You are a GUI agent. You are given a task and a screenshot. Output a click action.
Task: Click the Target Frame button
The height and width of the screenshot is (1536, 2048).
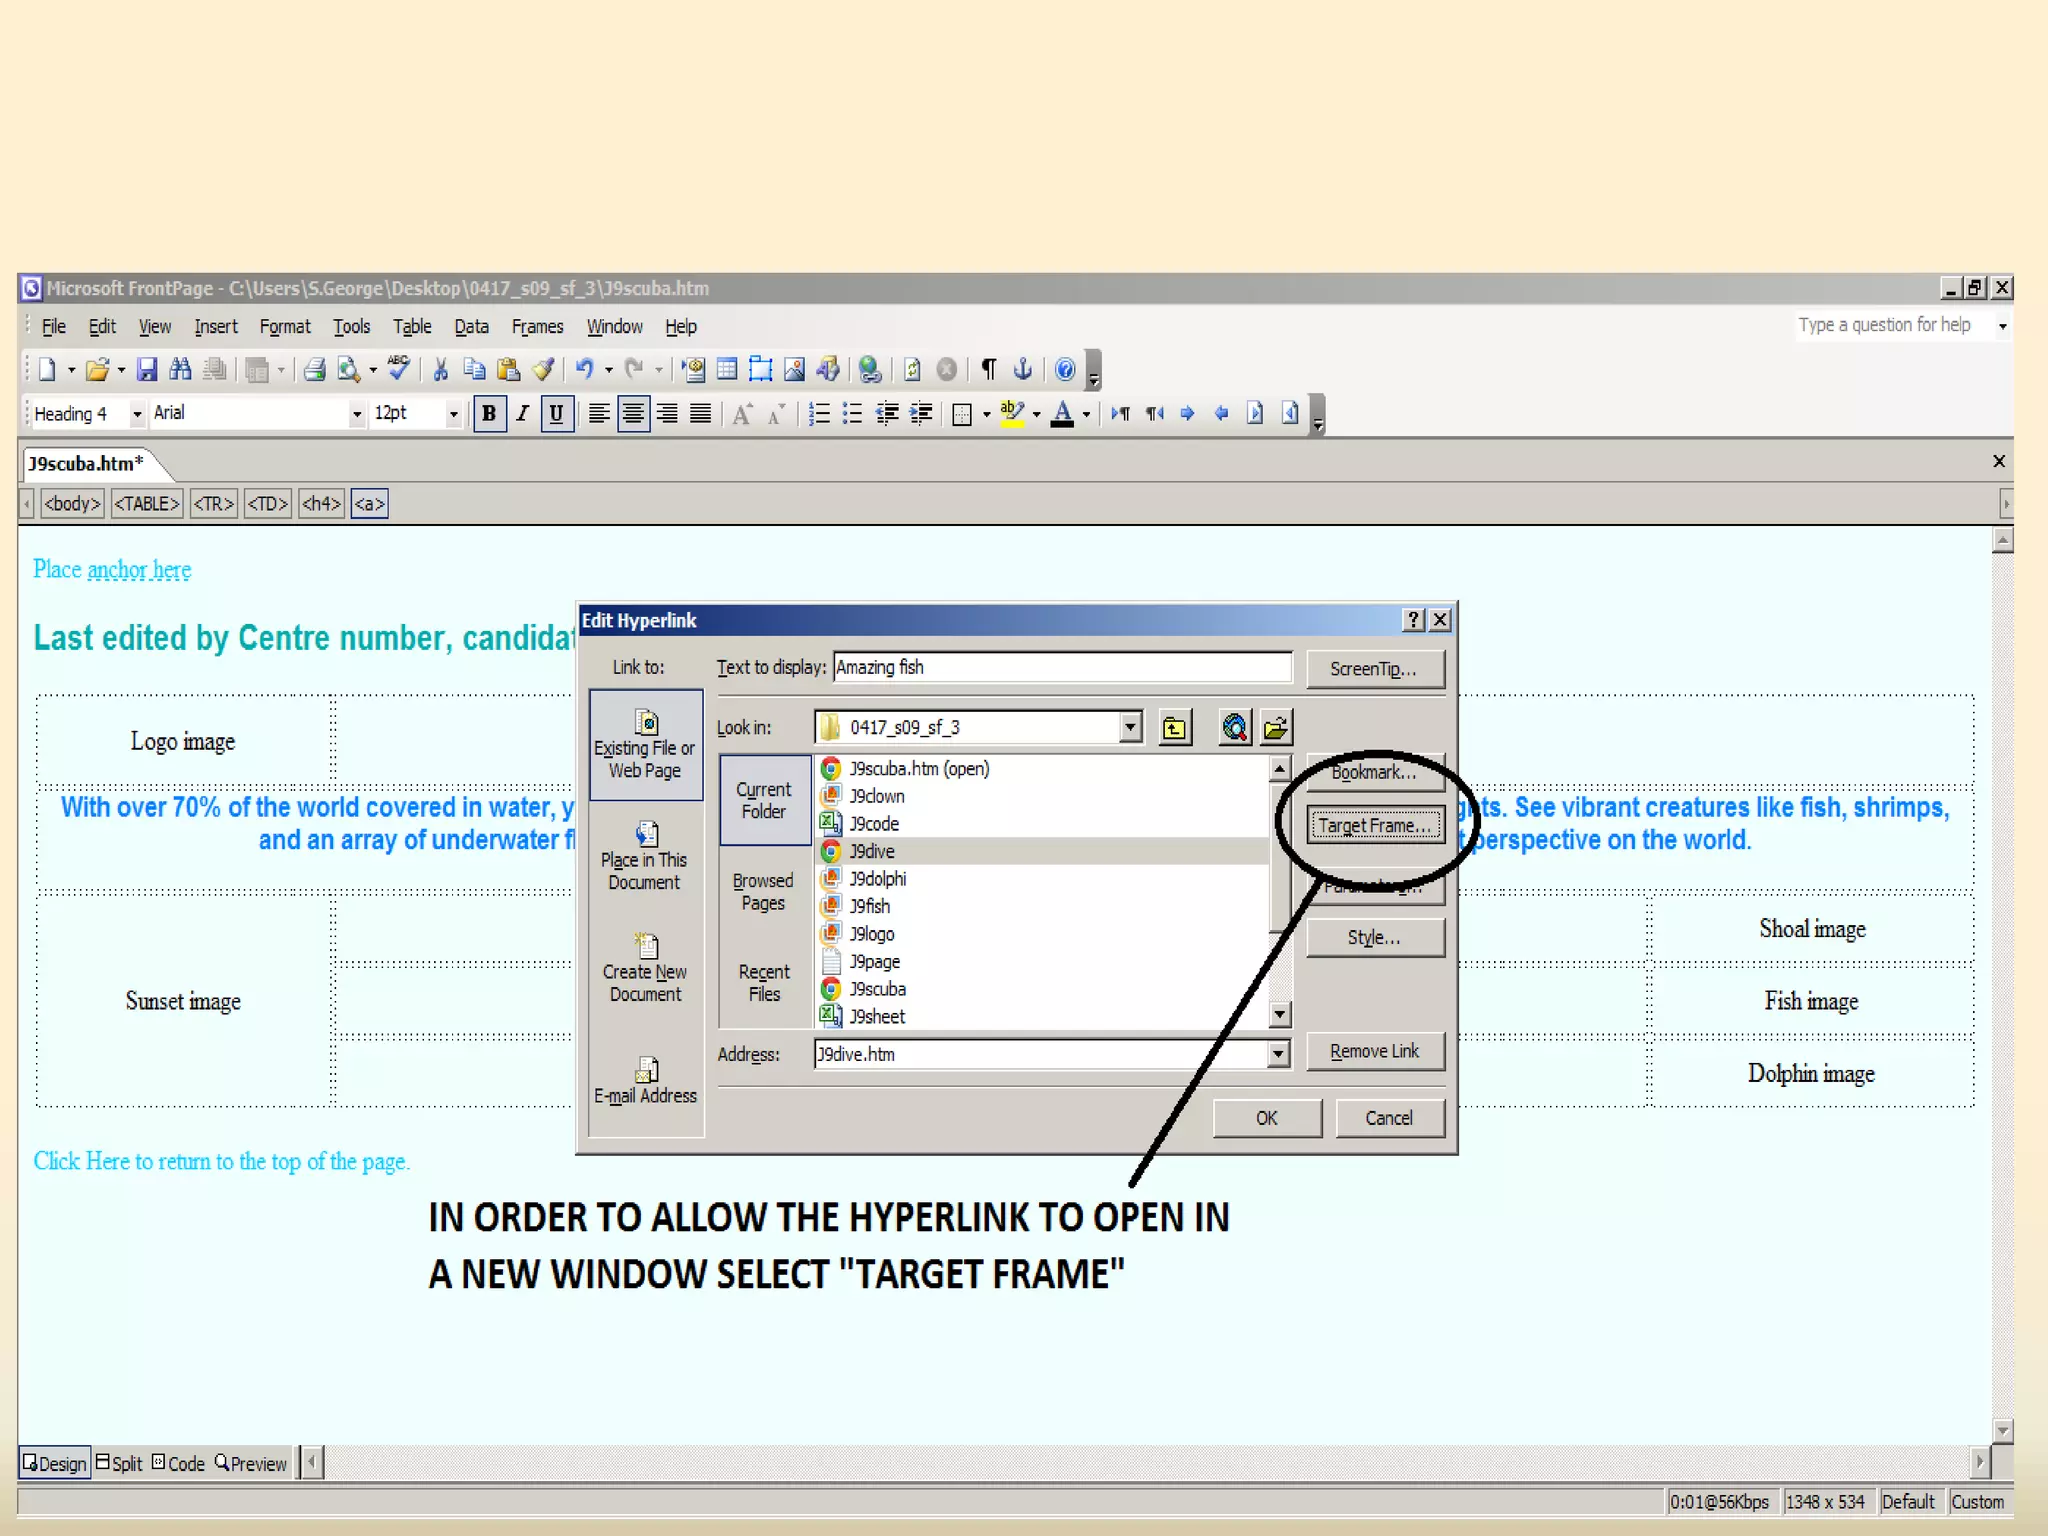click(1374, 826)
